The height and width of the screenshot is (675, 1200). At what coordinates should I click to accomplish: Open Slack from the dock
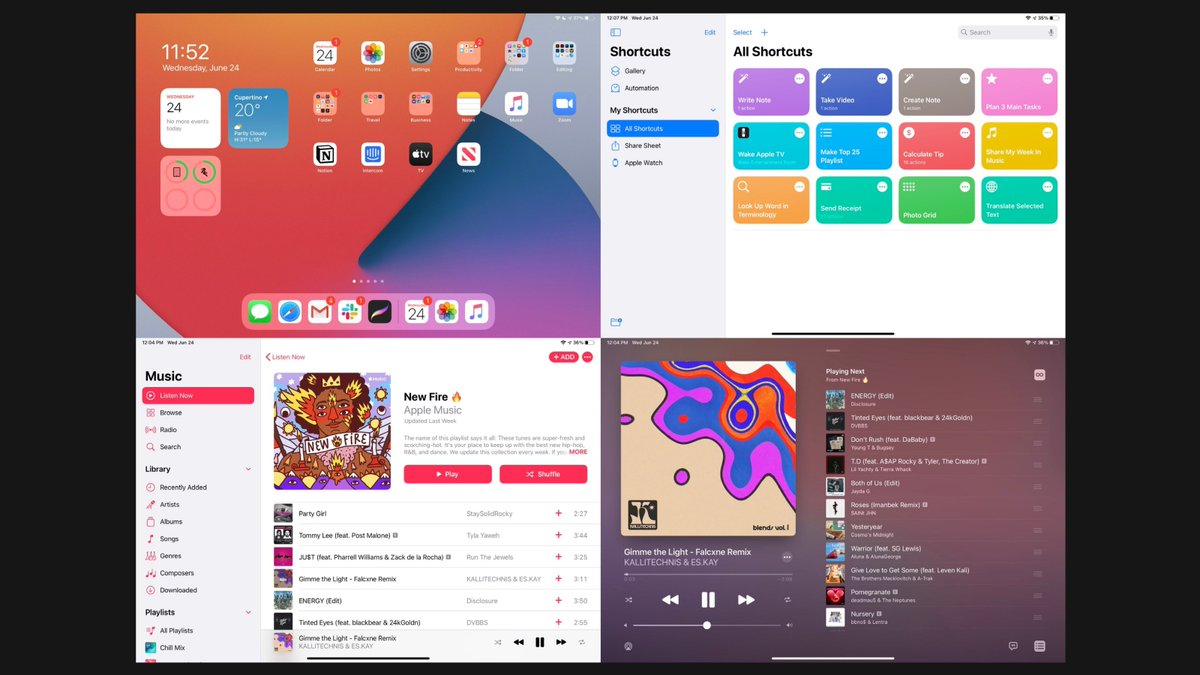(349, 312)
